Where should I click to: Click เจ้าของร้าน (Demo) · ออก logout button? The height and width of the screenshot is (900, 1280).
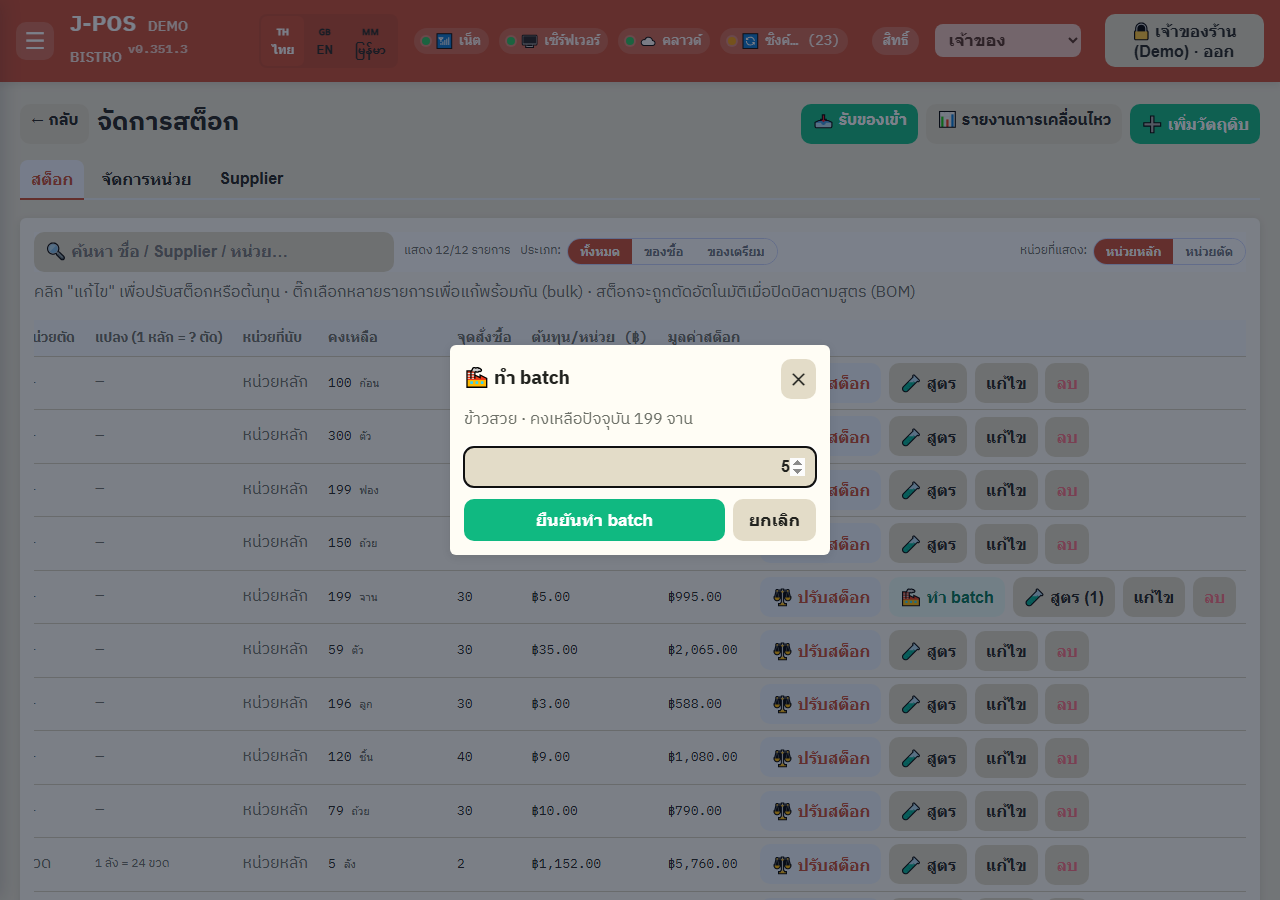[x=1184, y=41]
